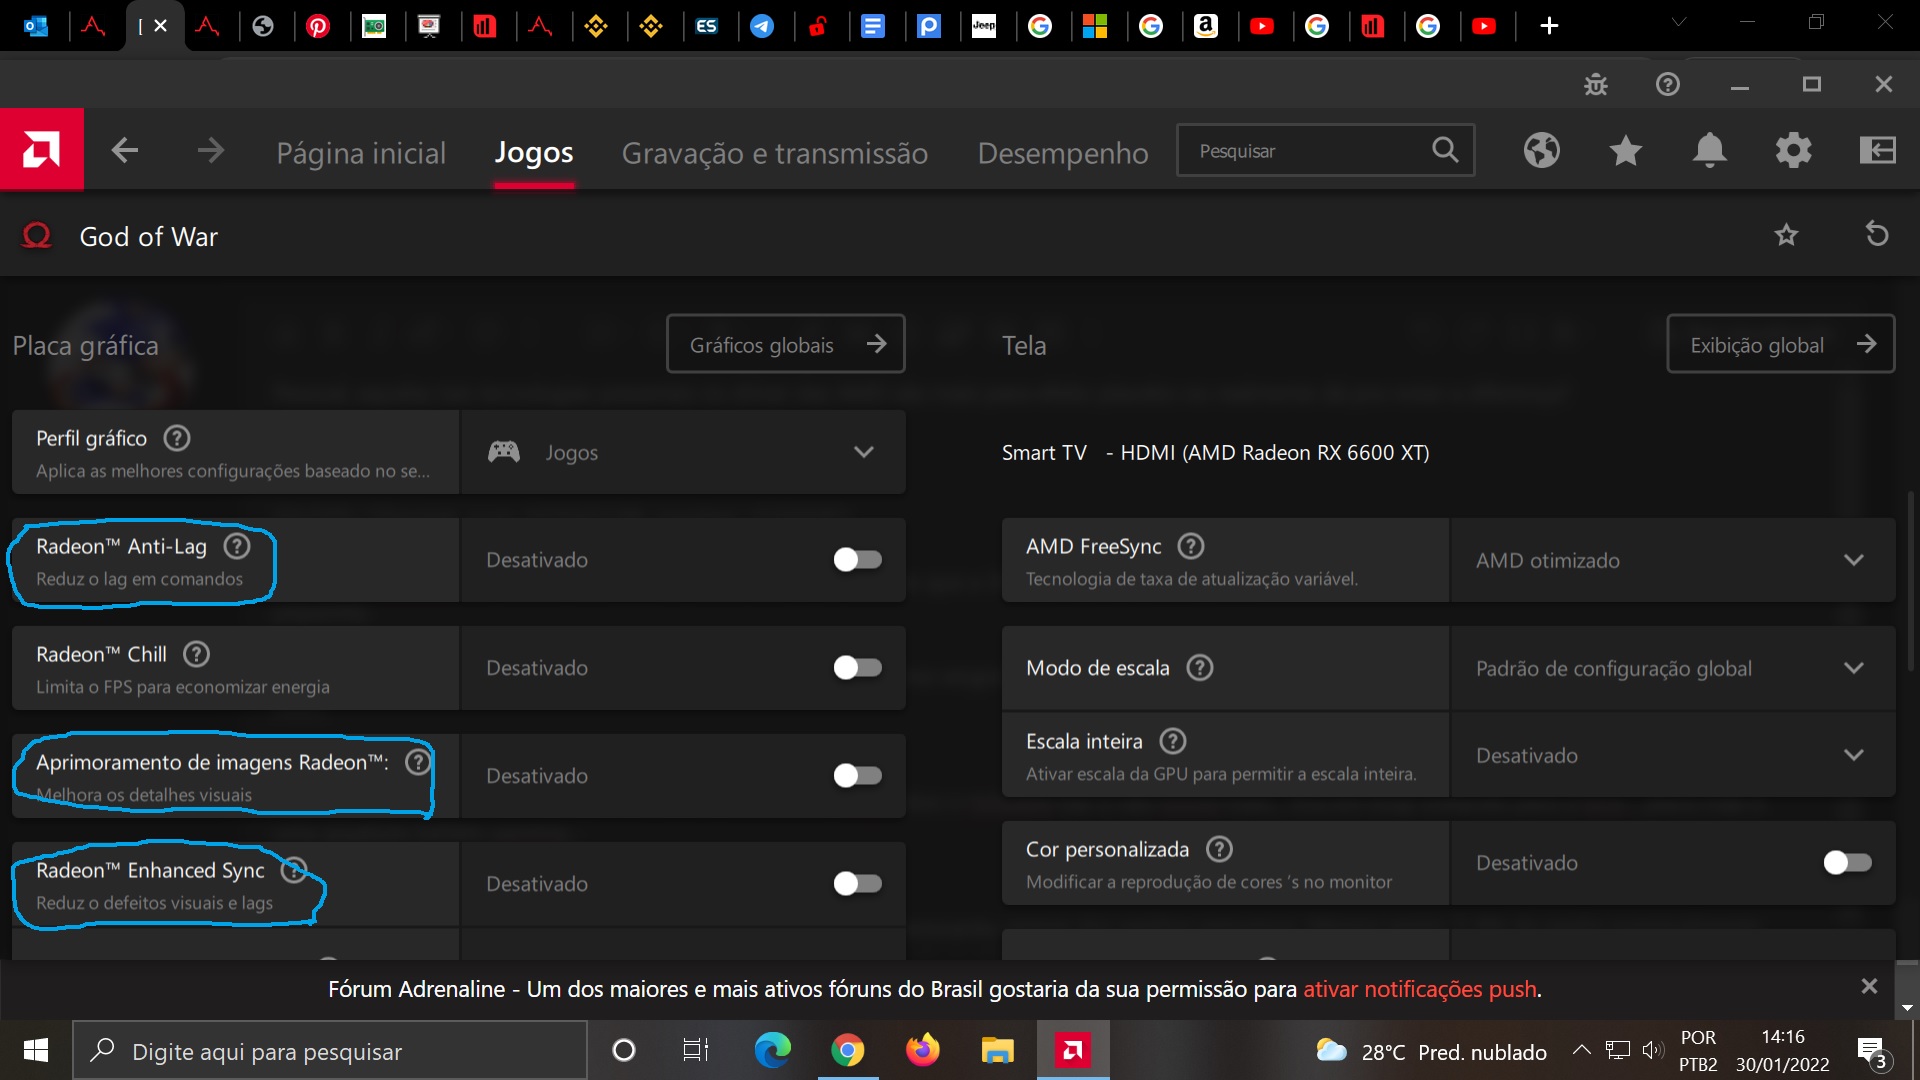Enable the Radeon Anti-Lag toggle
The width and height of the screenshot is (1920, 1080).
click(856, 560)
